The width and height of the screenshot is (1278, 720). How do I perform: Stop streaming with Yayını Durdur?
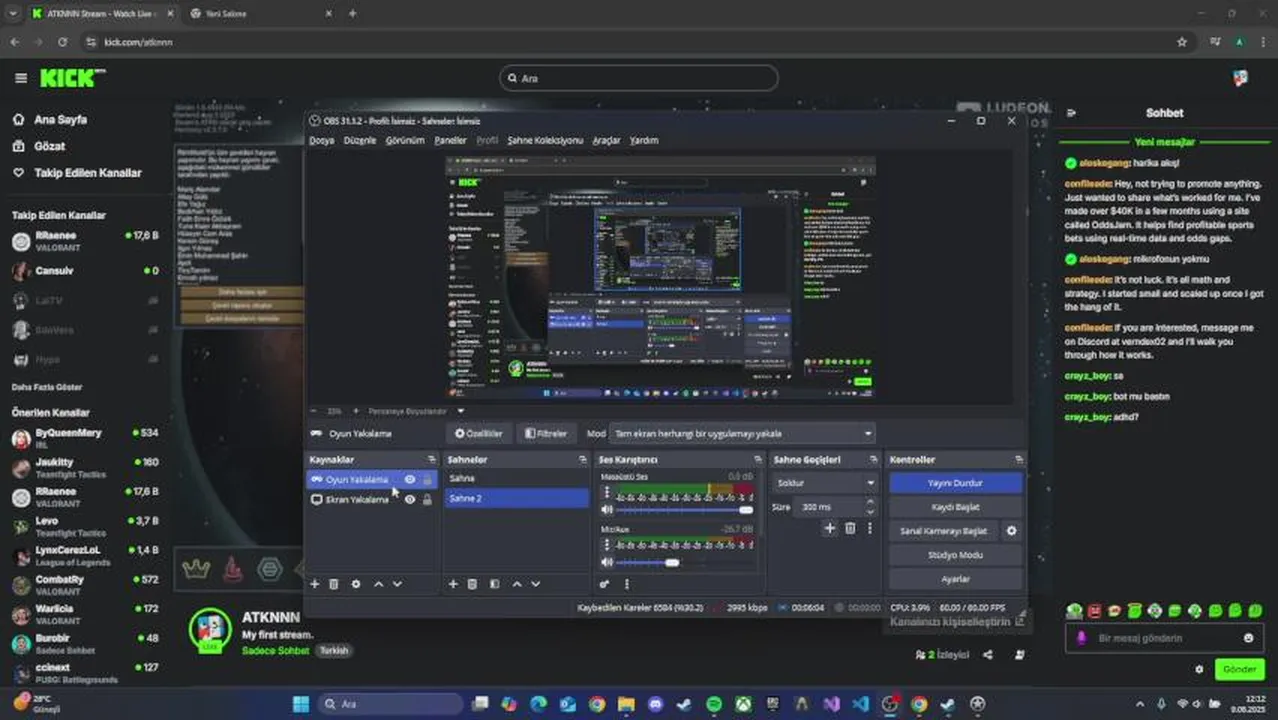coord(955,483)
